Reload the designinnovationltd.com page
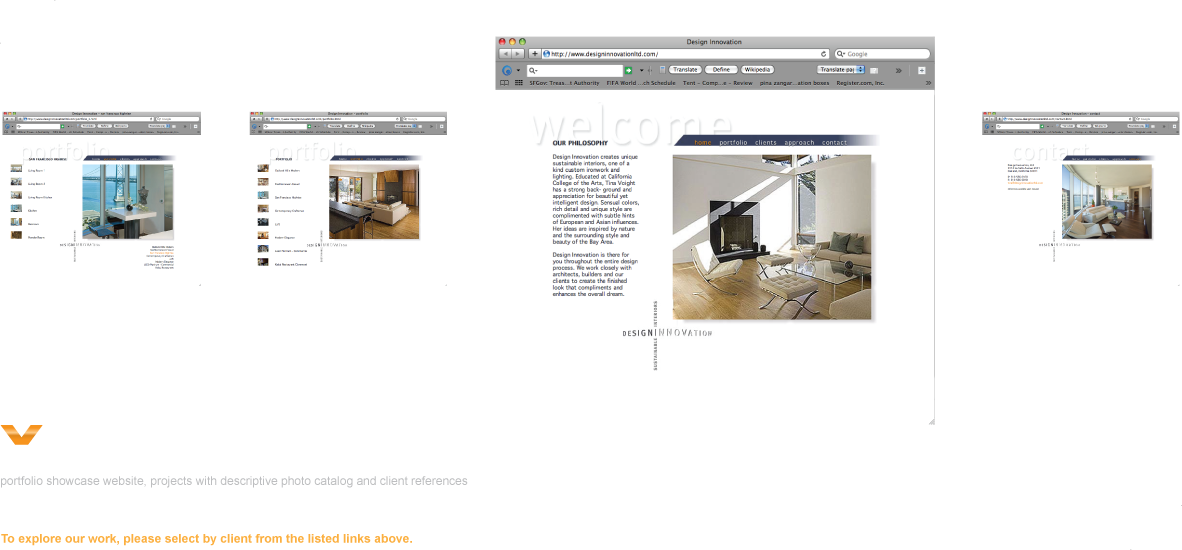Image resolution: width=1182 pixels, height=550 pixels. click(823, 54)
